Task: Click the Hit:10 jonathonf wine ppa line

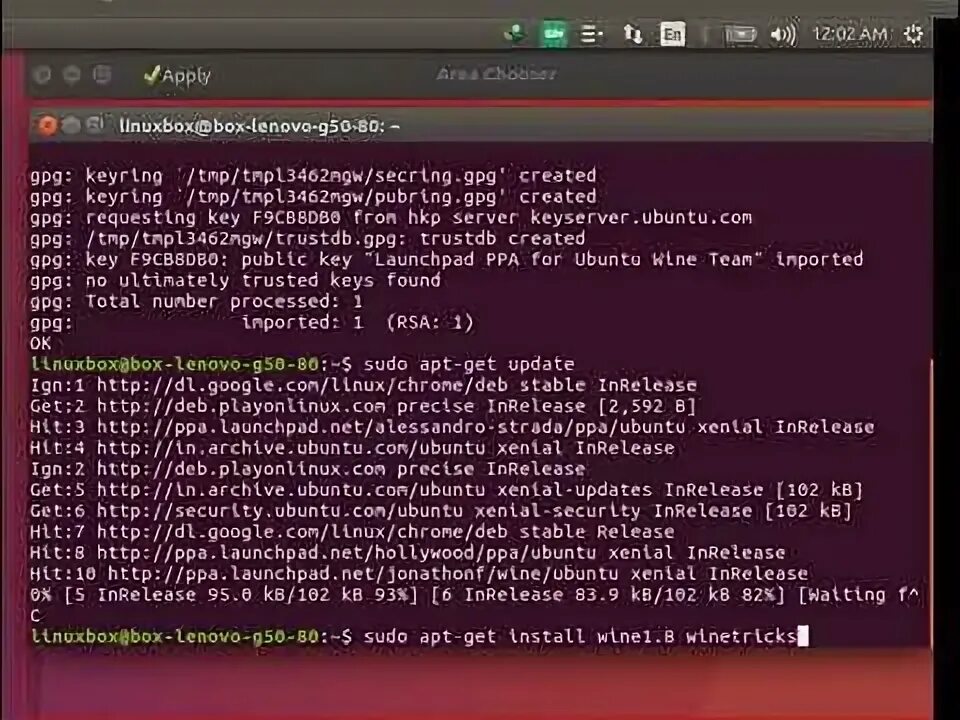Action: [x=419, y=574]
